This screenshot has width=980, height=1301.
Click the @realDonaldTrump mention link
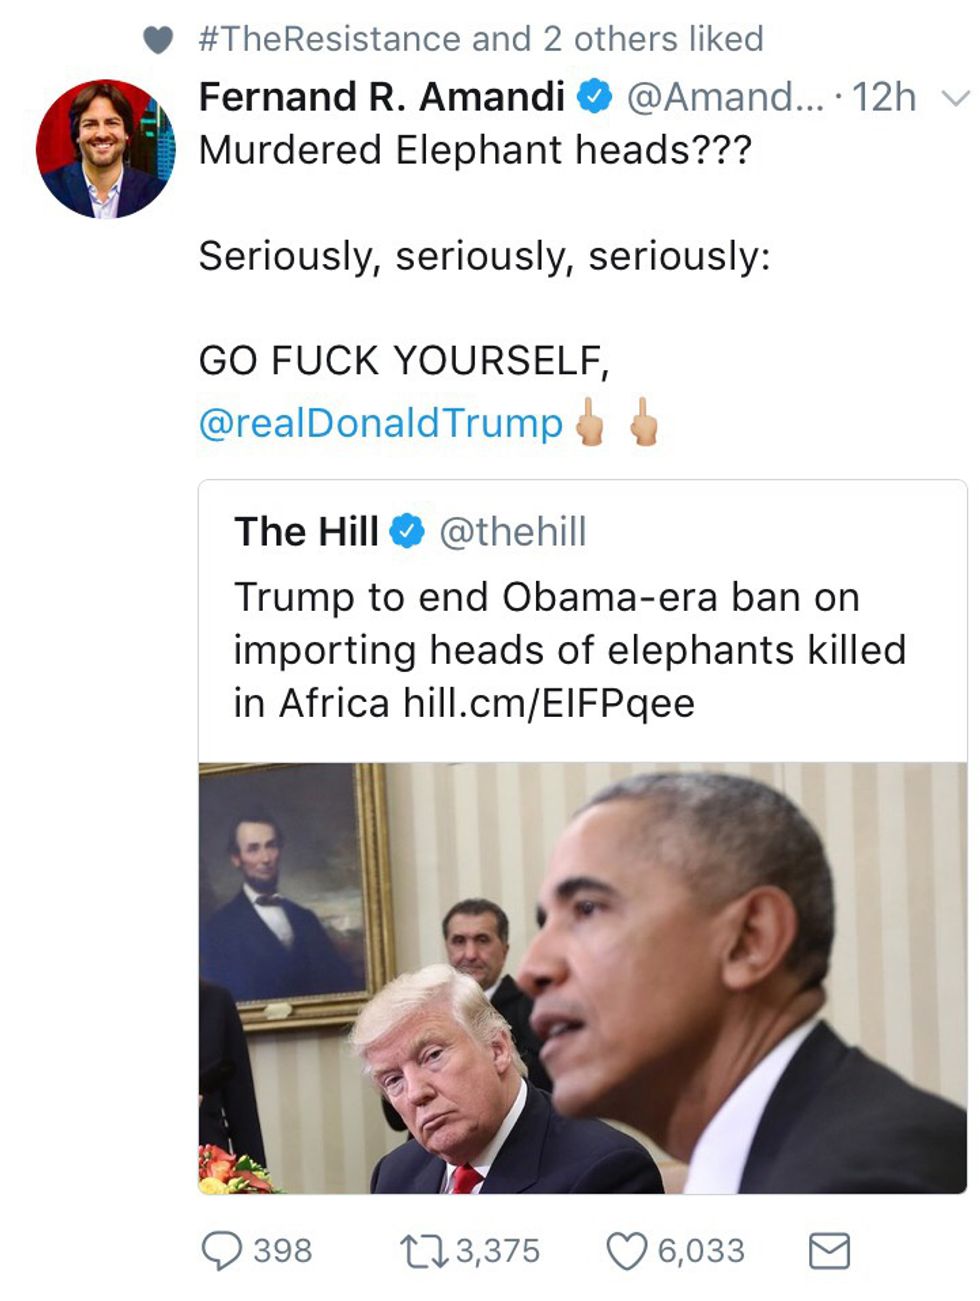pos(381,423)
